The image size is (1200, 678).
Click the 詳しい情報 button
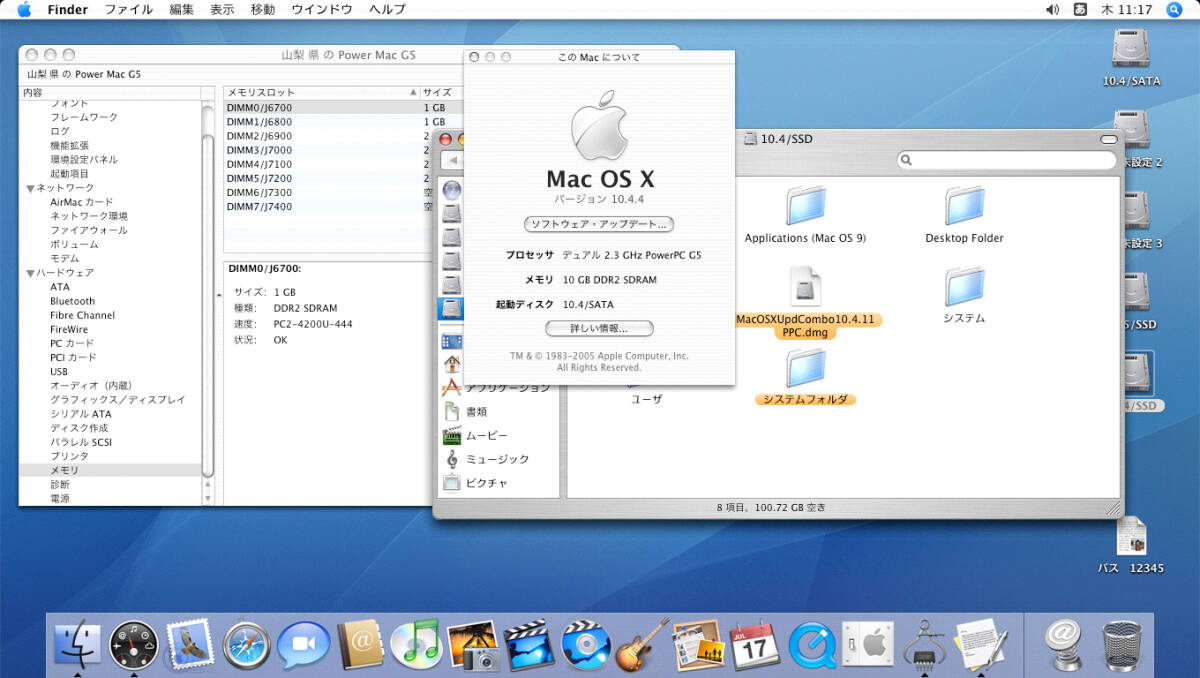point(600,328)
